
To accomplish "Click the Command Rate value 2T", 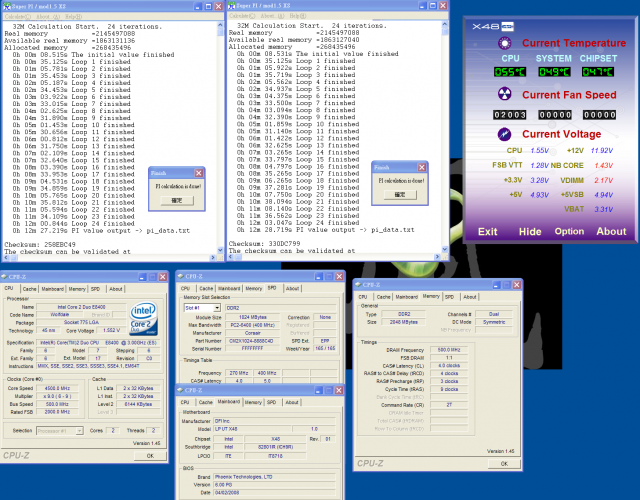I will [x=449, y=405].
